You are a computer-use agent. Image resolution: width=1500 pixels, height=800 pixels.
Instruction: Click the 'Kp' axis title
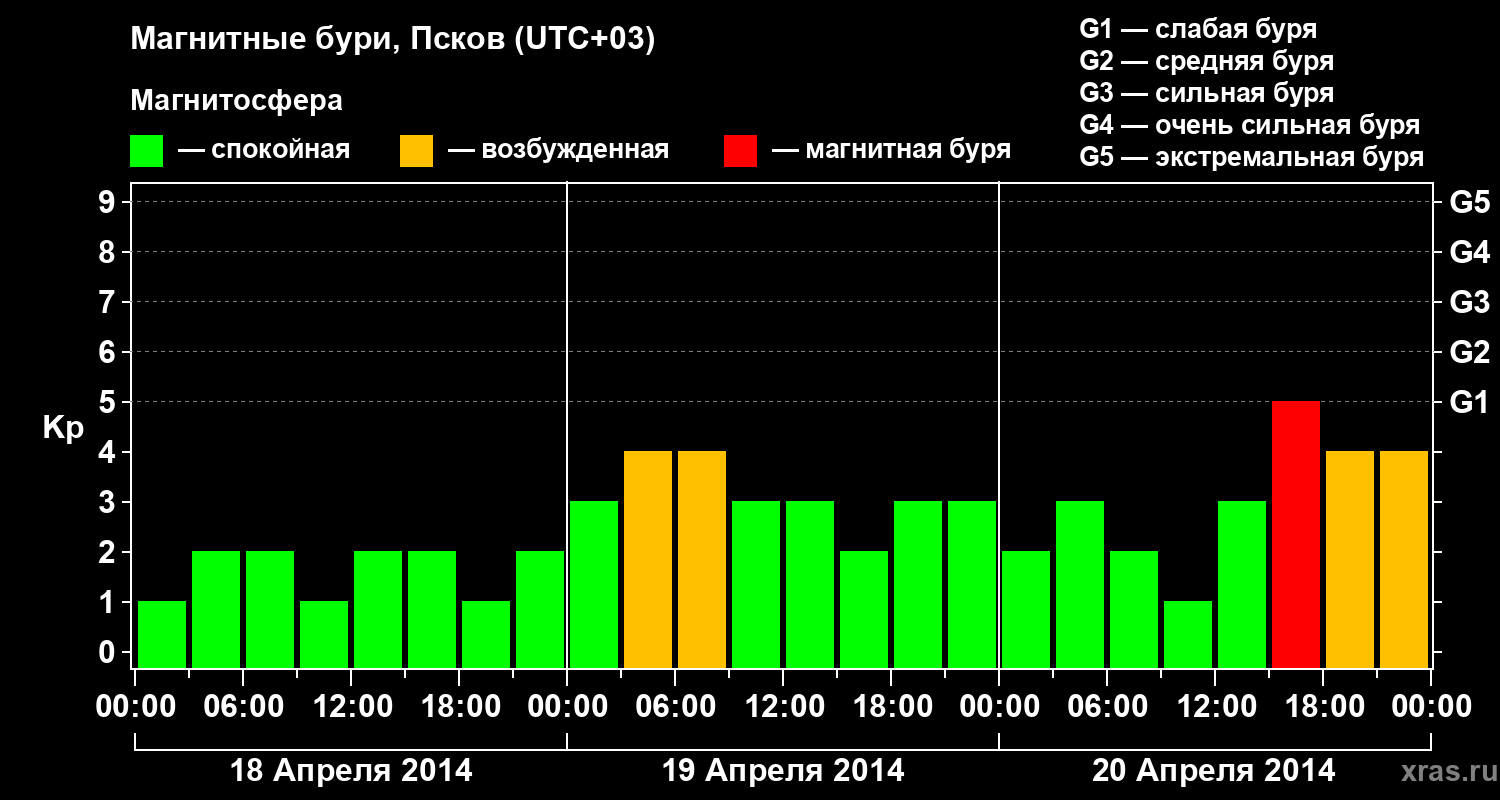coord(63,428)
